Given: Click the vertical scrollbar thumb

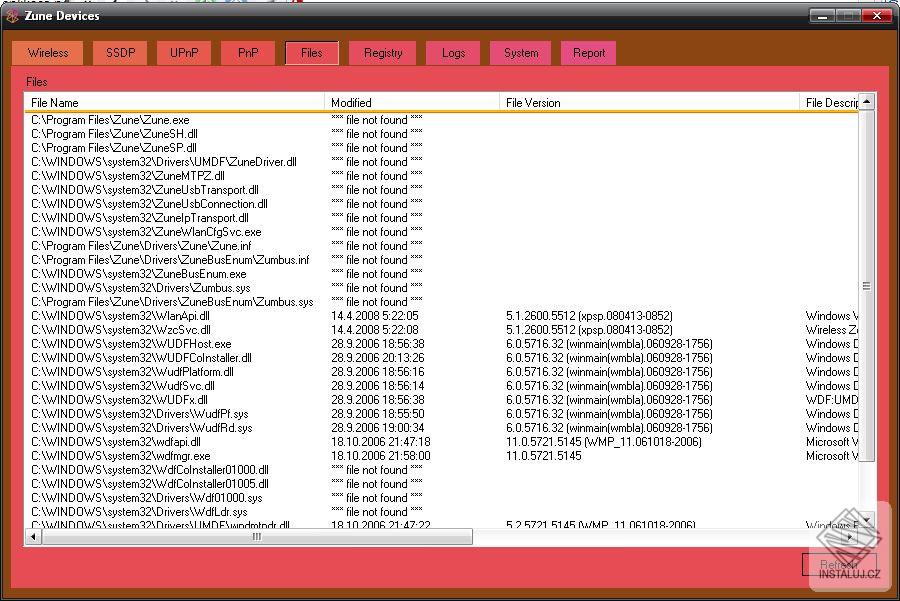Looking at the screenshot, I should pos(867,286).
